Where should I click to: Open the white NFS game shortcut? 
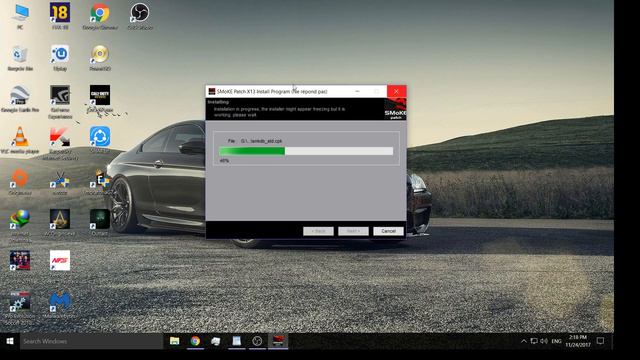tap(60, 260)
